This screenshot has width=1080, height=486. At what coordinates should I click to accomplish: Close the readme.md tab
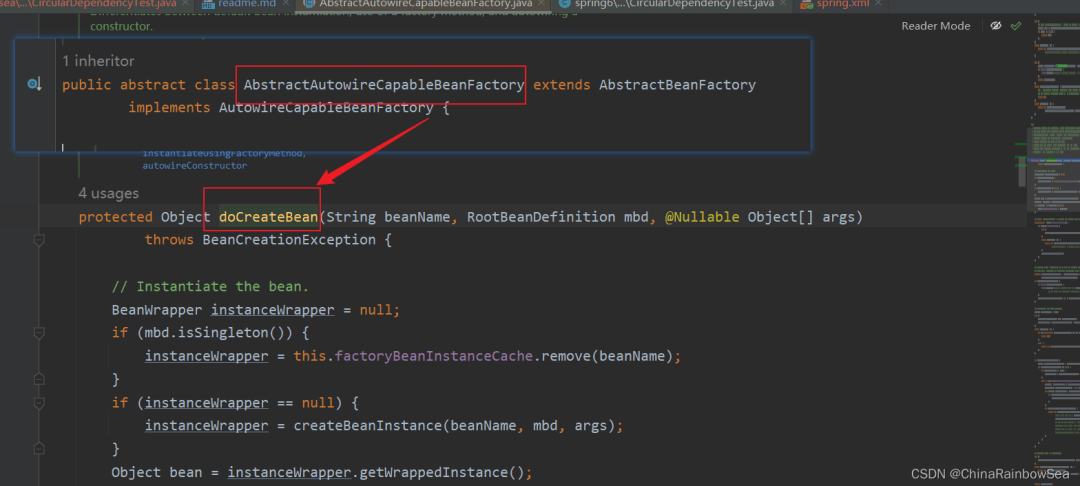click(284, 3)
